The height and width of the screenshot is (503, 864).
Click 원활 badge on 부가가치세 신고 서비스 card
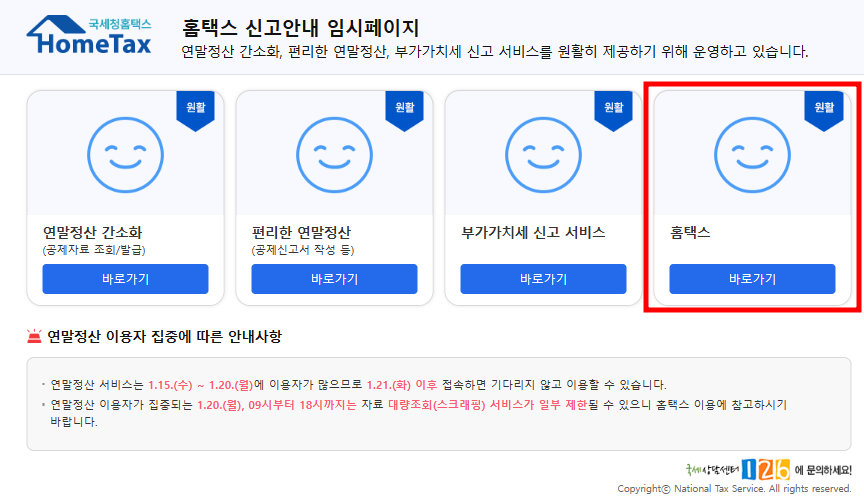(x=613, y=111)
